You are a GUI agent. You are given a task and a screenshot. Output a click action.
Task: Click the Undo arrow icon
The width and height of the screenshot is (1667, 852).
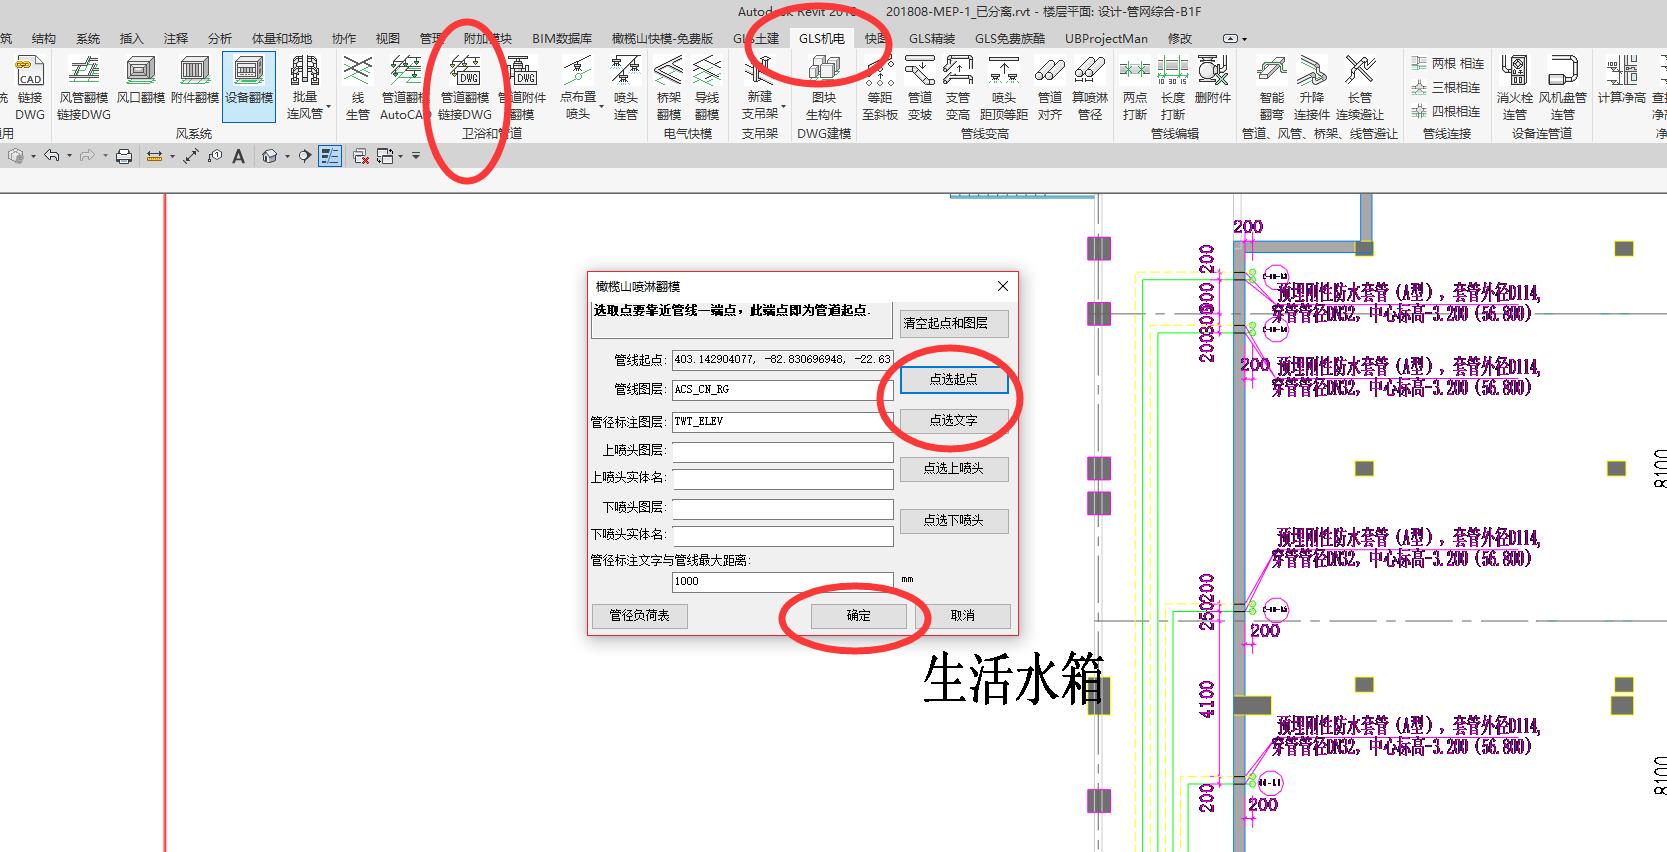(x=52, y=156)
